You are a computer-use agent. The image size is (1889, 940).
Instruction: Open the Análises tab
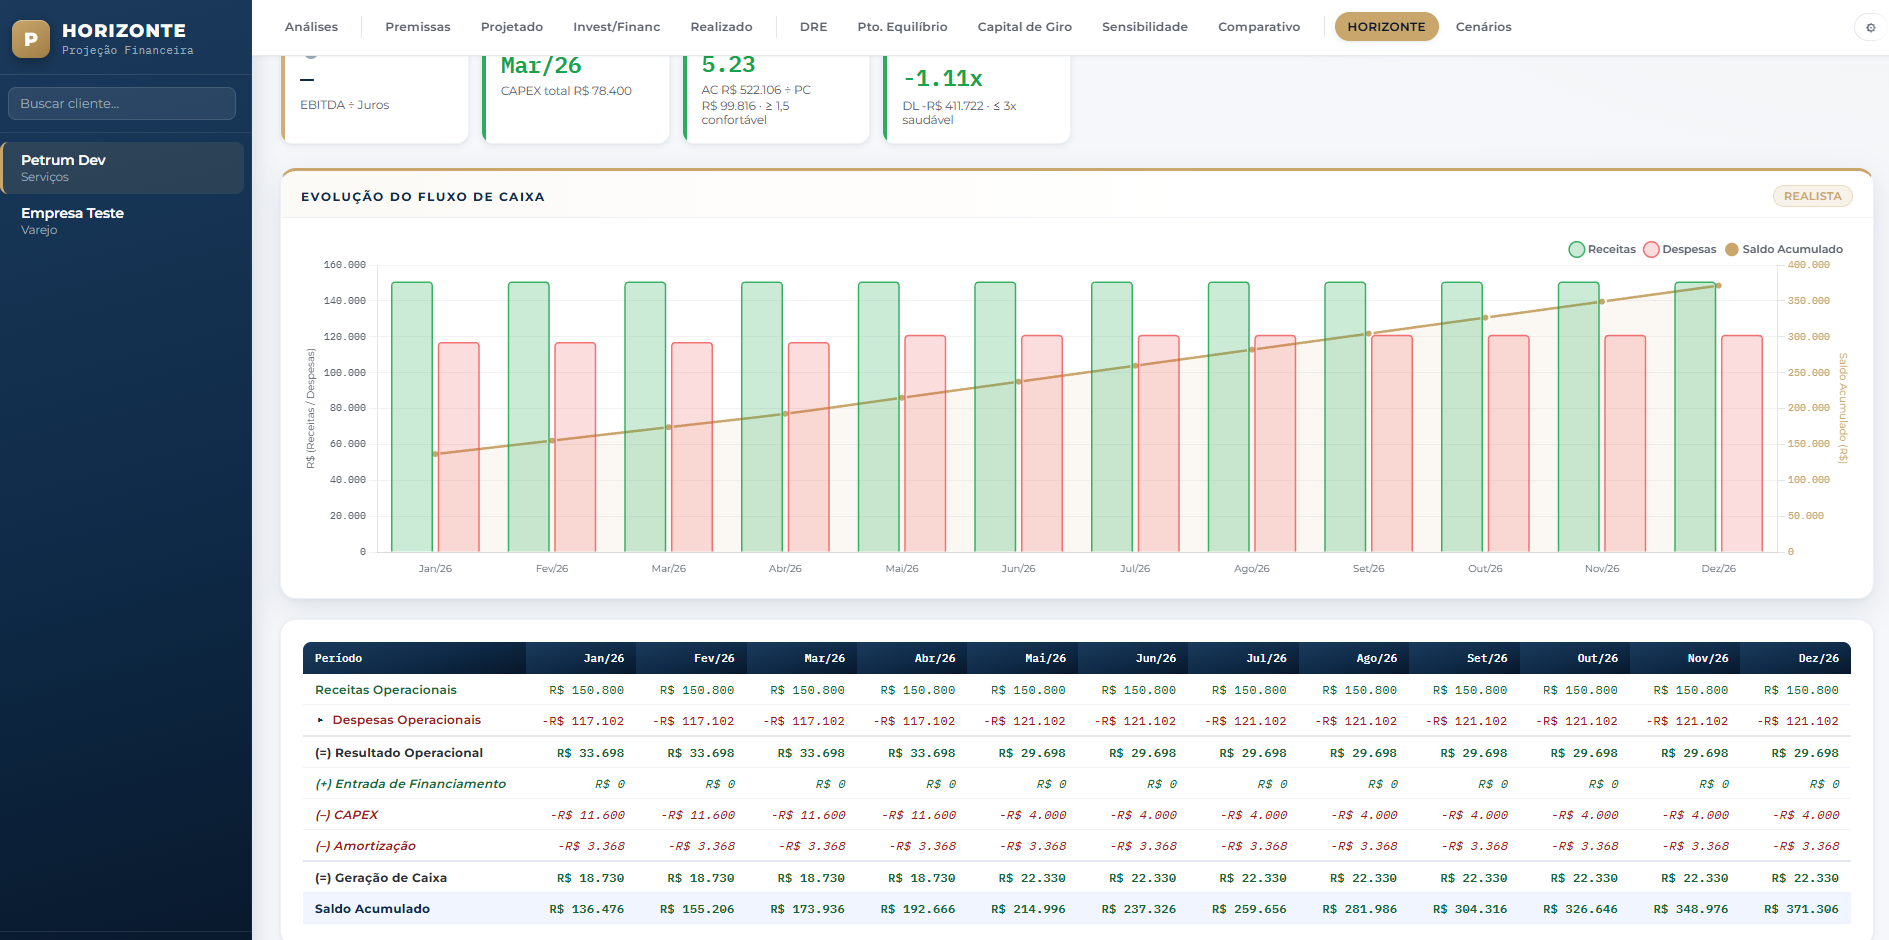coord(311,27)
